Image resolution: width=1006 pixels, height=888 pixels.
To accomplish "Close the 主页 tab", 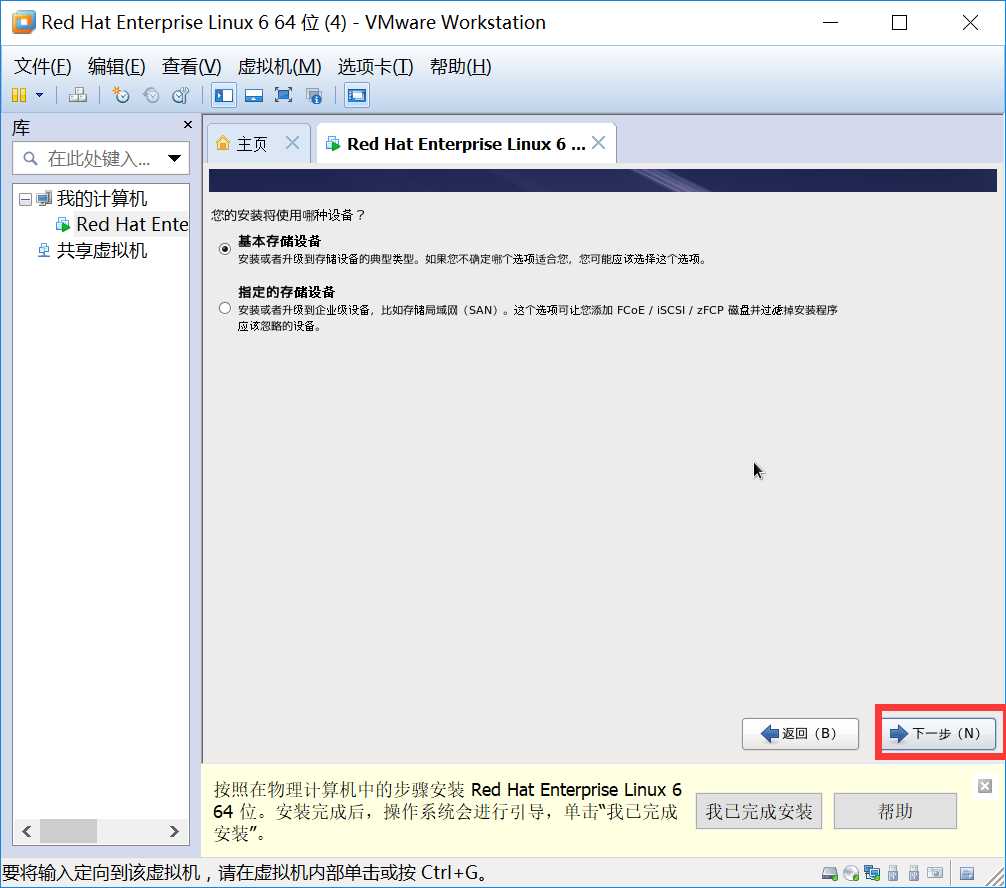I will tap(293, 142).
